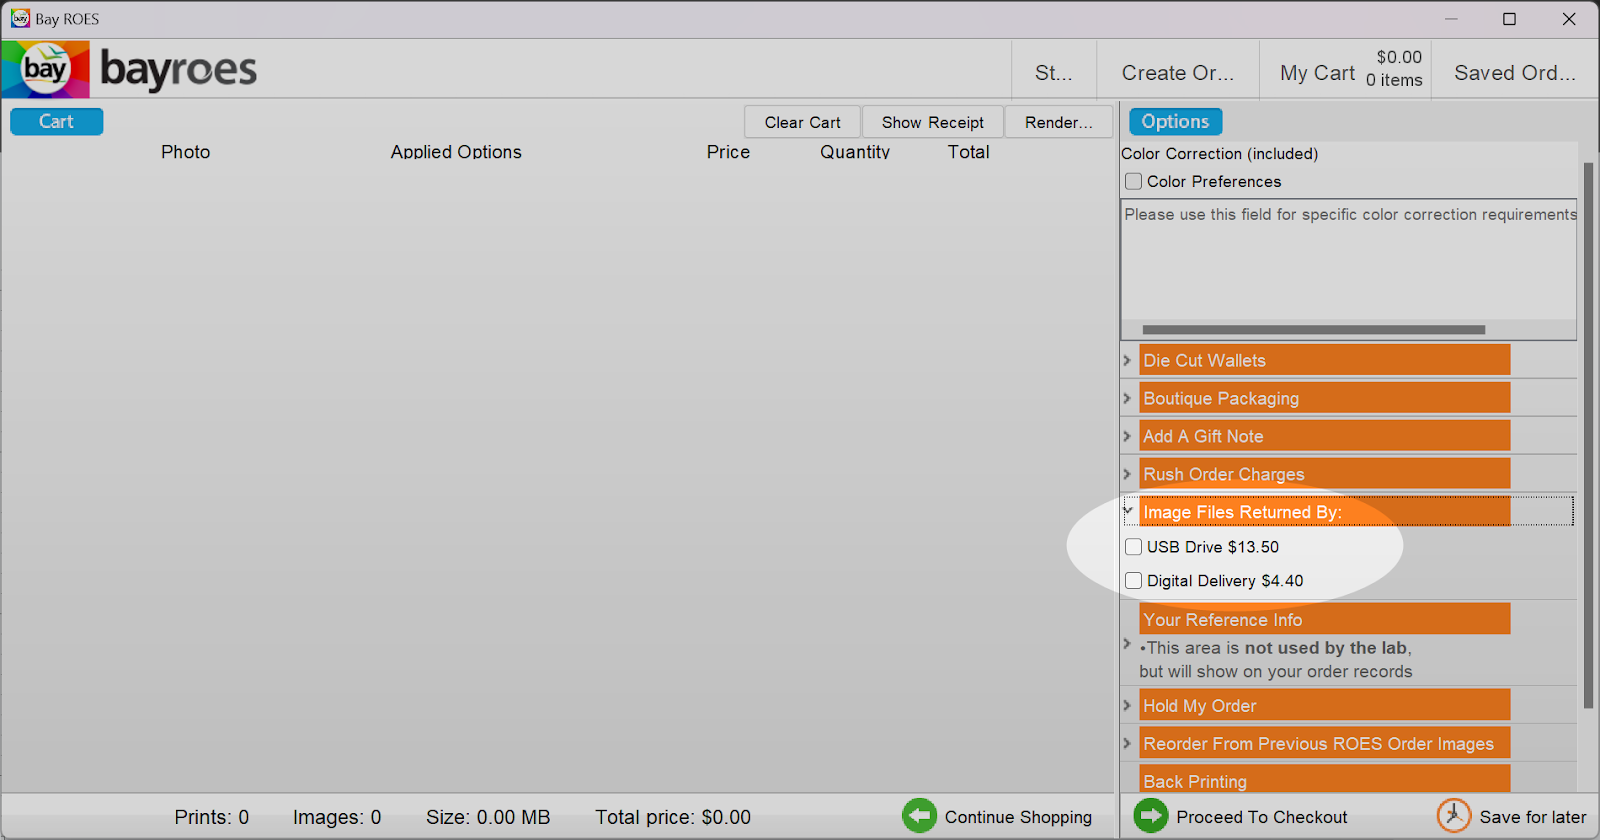This screenshot has height=840, width=1600.
Task: Click the Render button
Action: click(1058, 122)
